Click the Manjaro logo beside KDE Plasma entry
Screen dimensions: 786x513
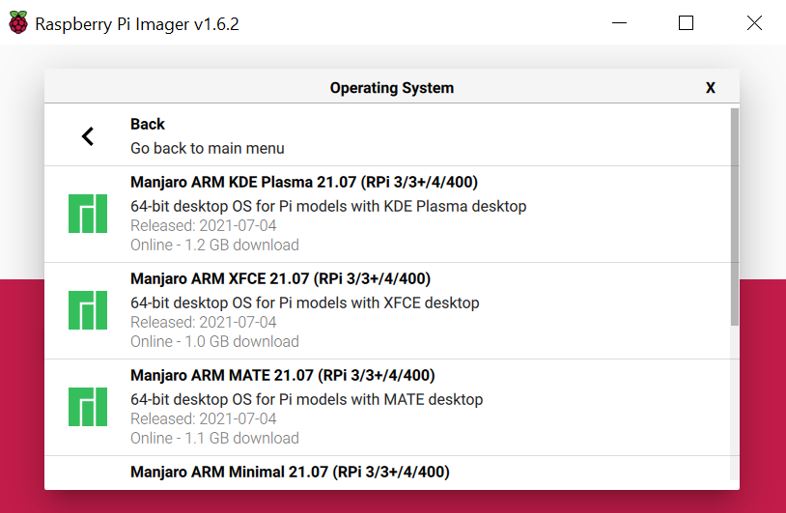pos(88,214)
